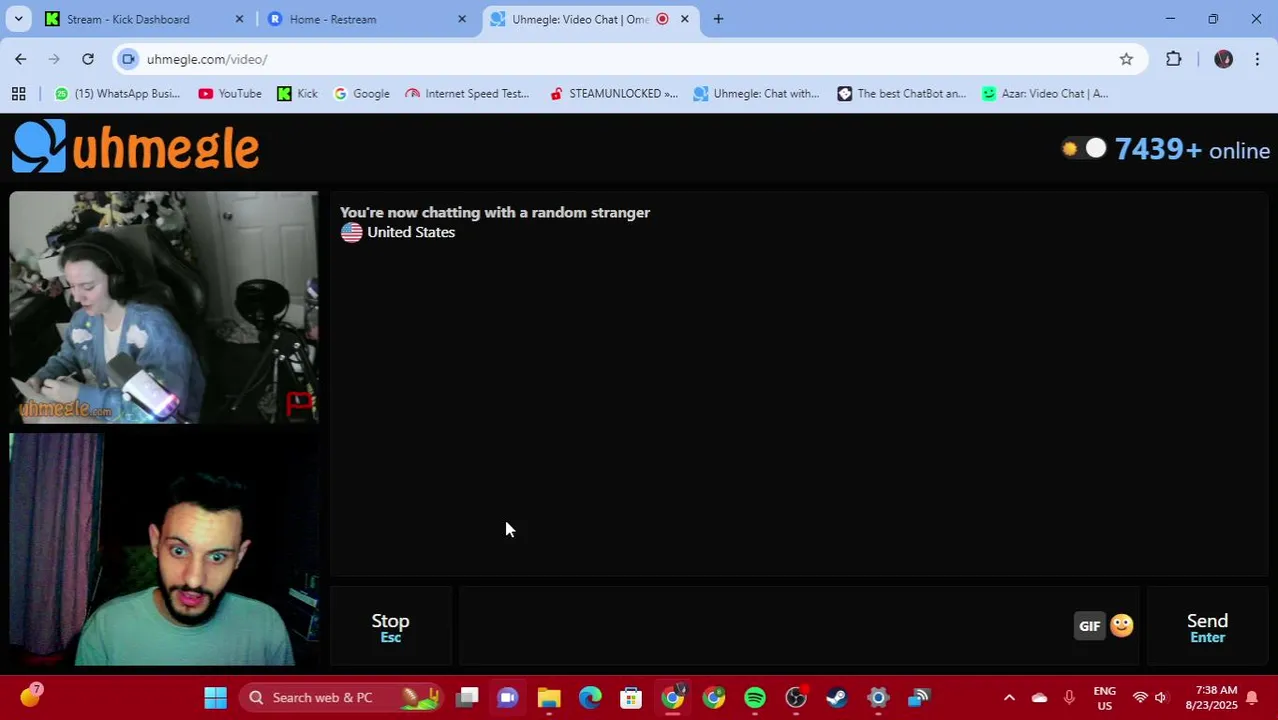This screenshot has height=720, width=1278.
Task: Open OBS Studio from the taskbar
Action: 796,697
